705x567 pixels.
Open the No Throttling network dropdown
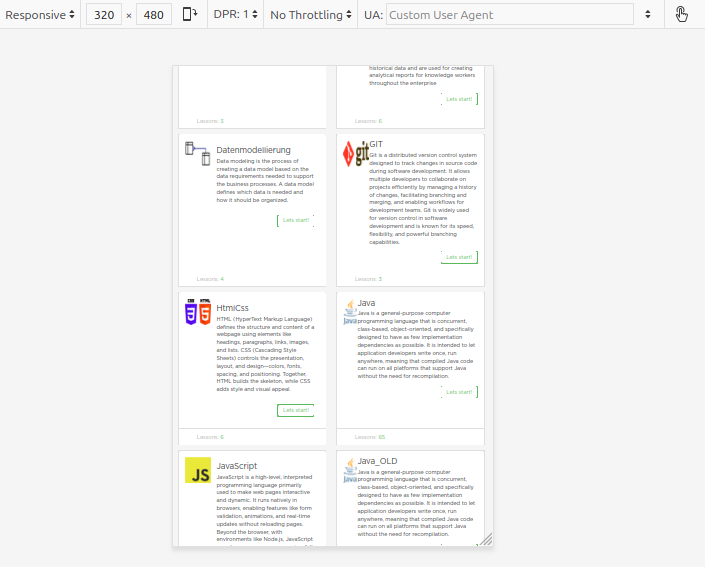(x=311, y=15)
